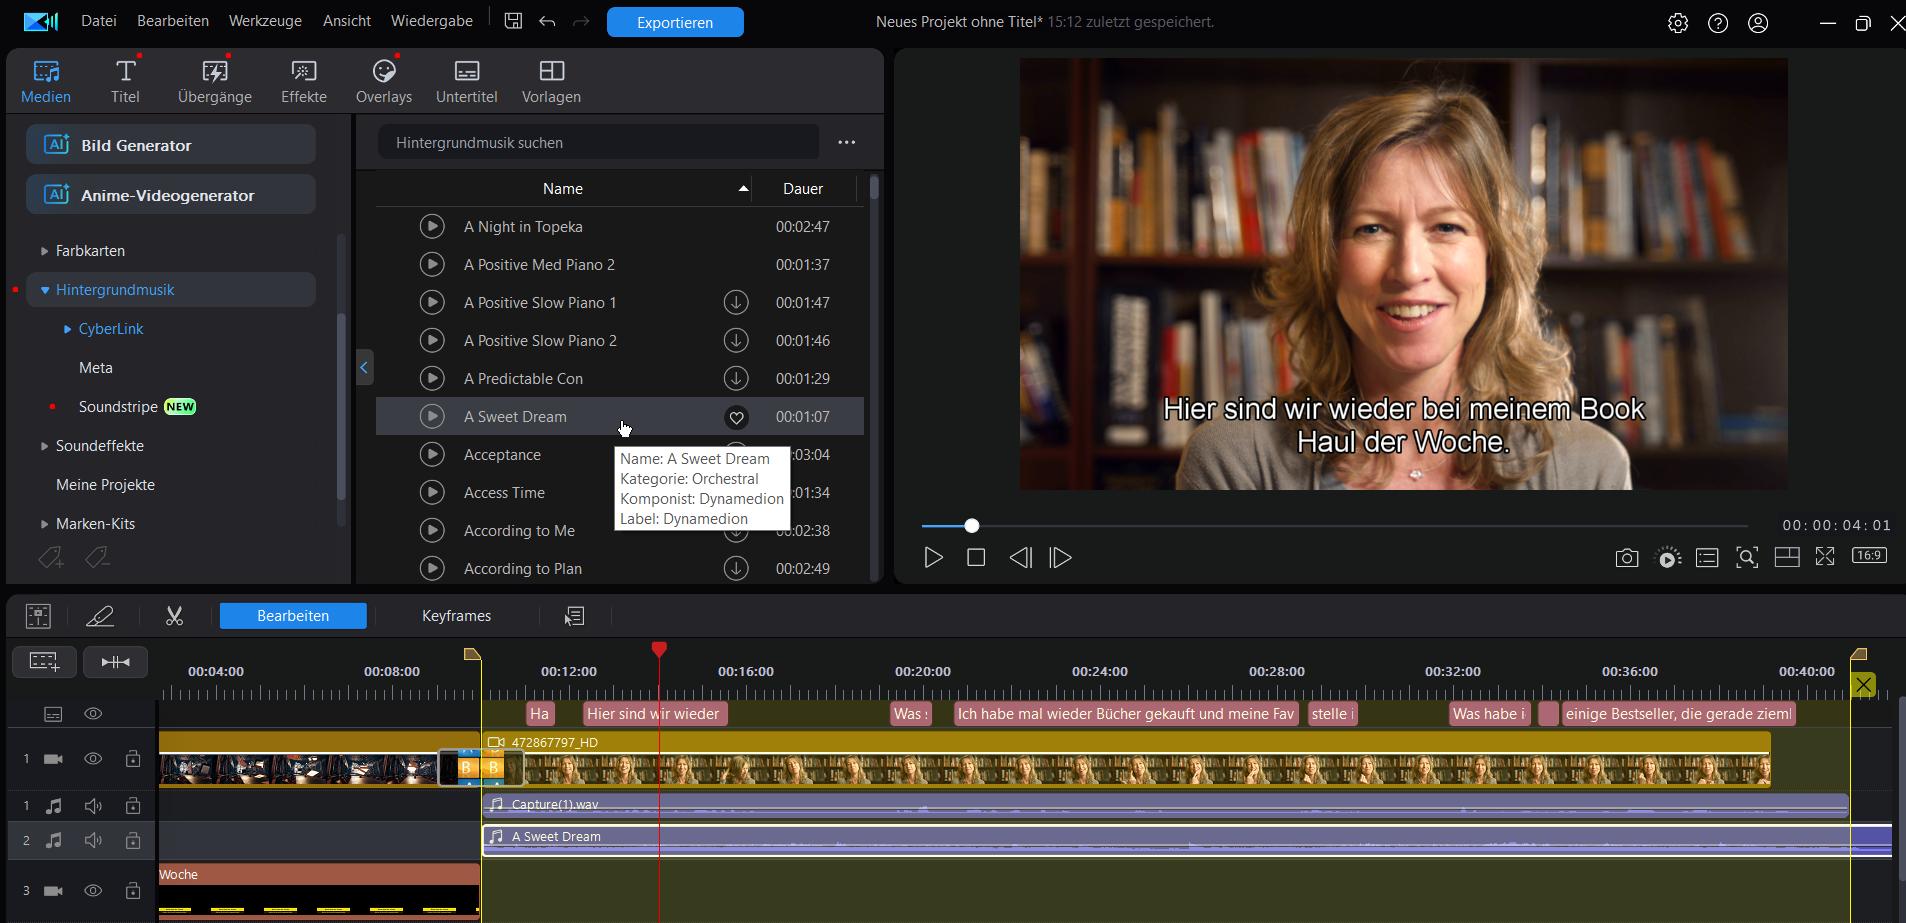Image resolution: width=1906 pixels, height=923 pixels.
Task: Open the Übergänge transitions room
Action: click(x=214, y=81)
